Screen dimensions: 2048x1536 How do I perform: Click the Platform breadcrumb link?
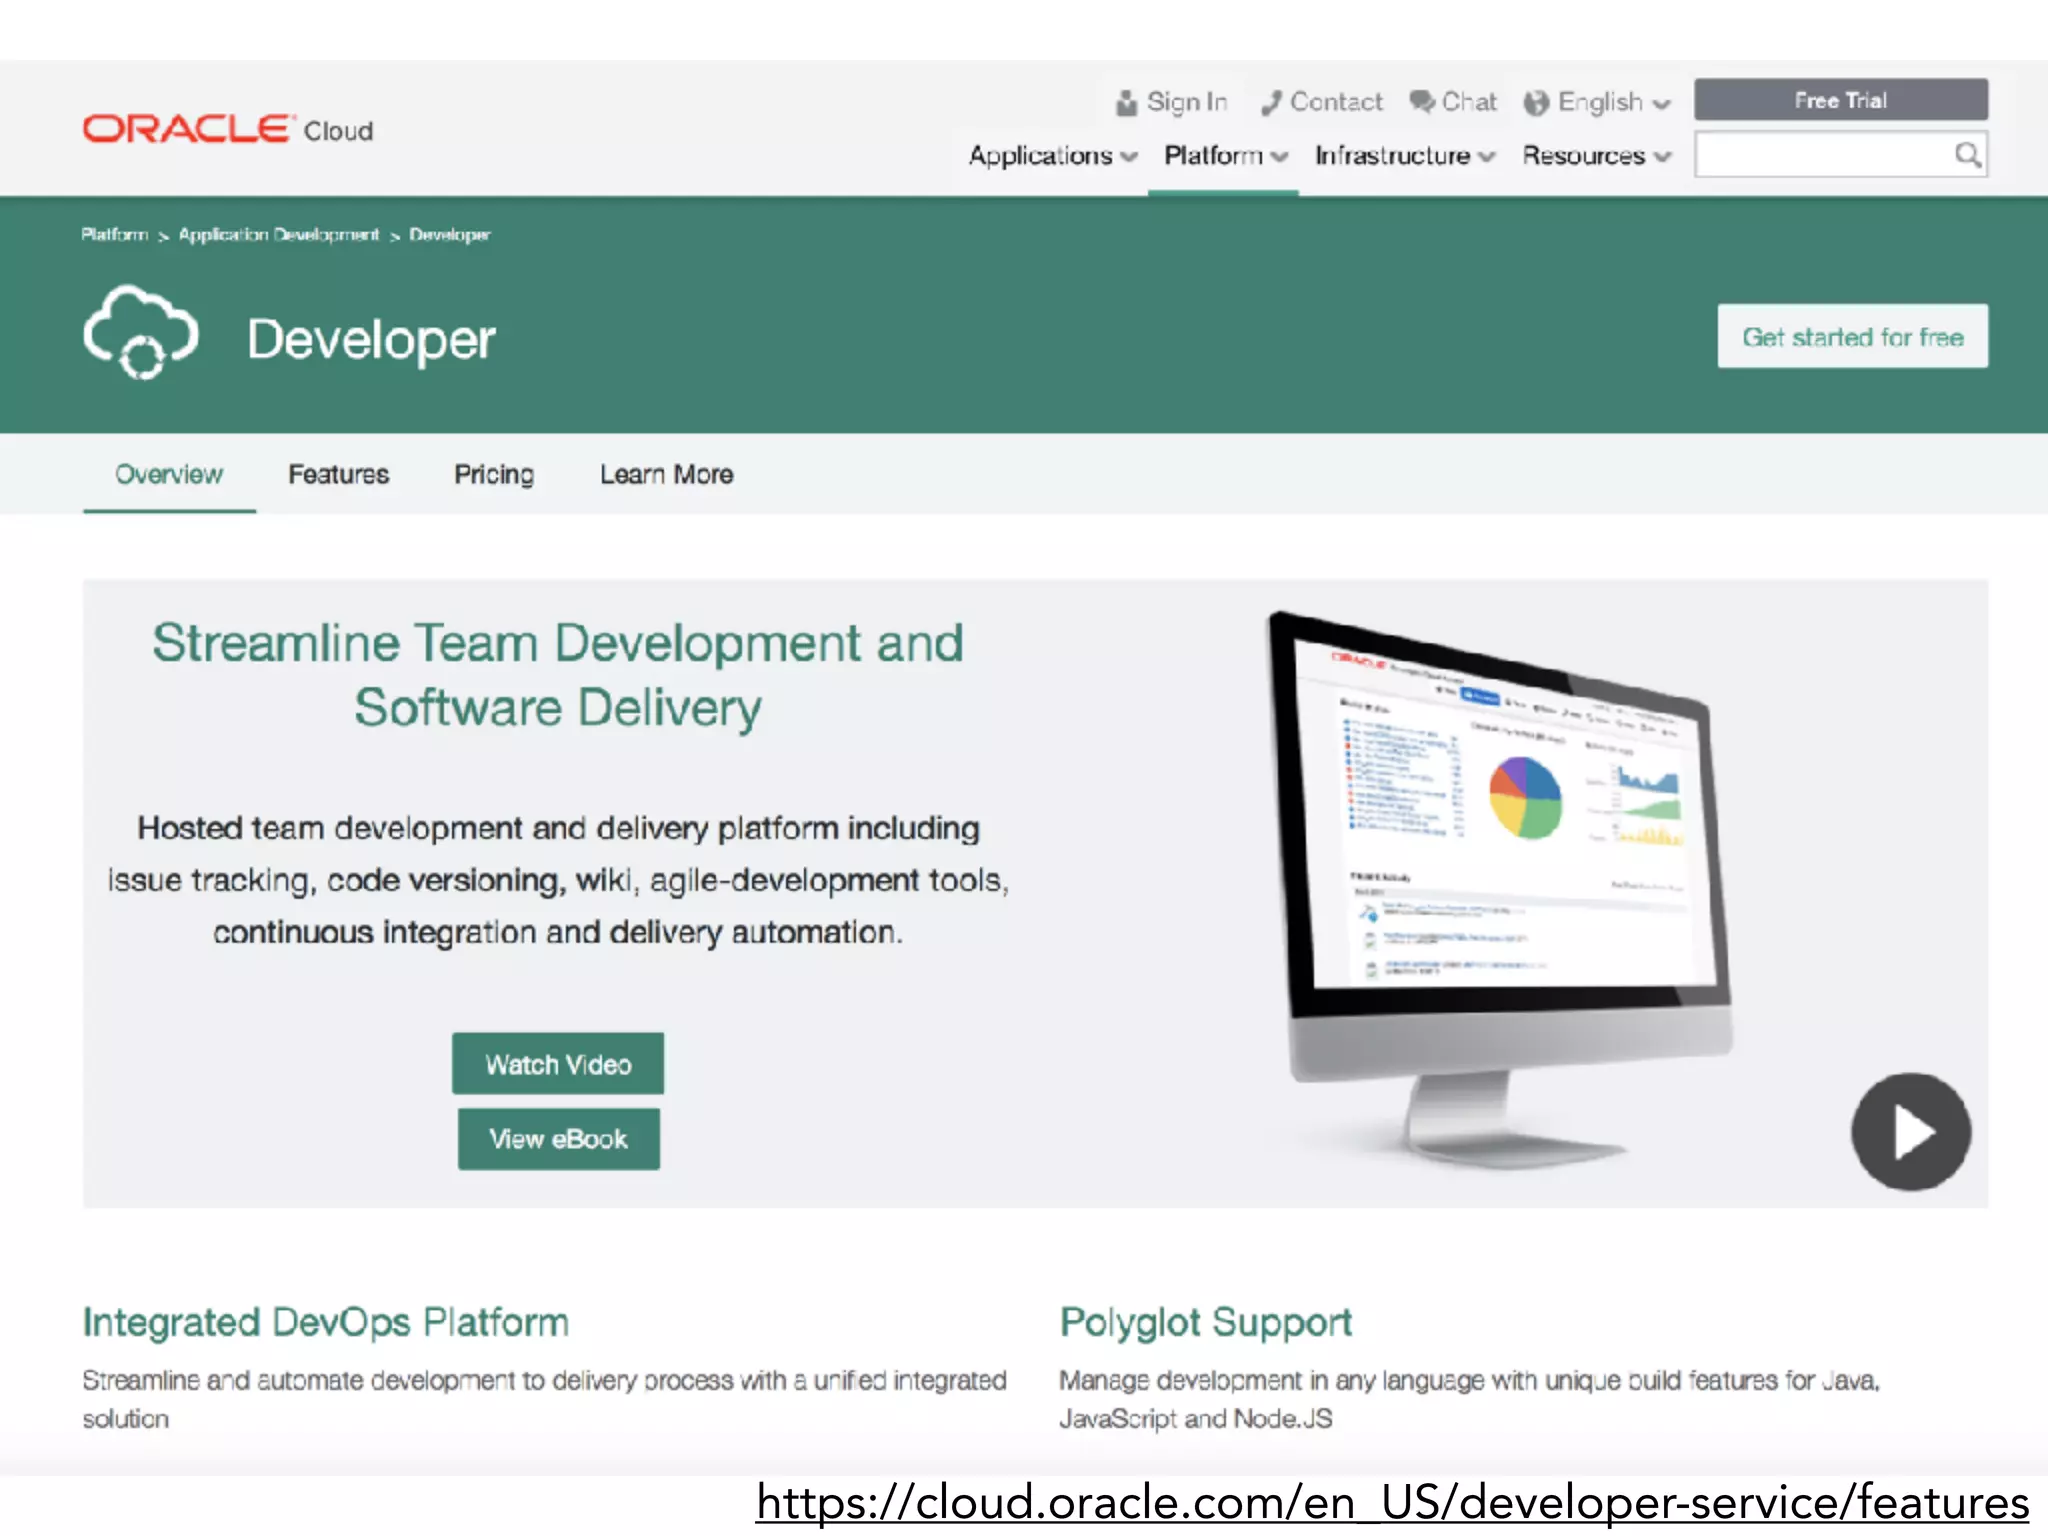click(115, 234)
